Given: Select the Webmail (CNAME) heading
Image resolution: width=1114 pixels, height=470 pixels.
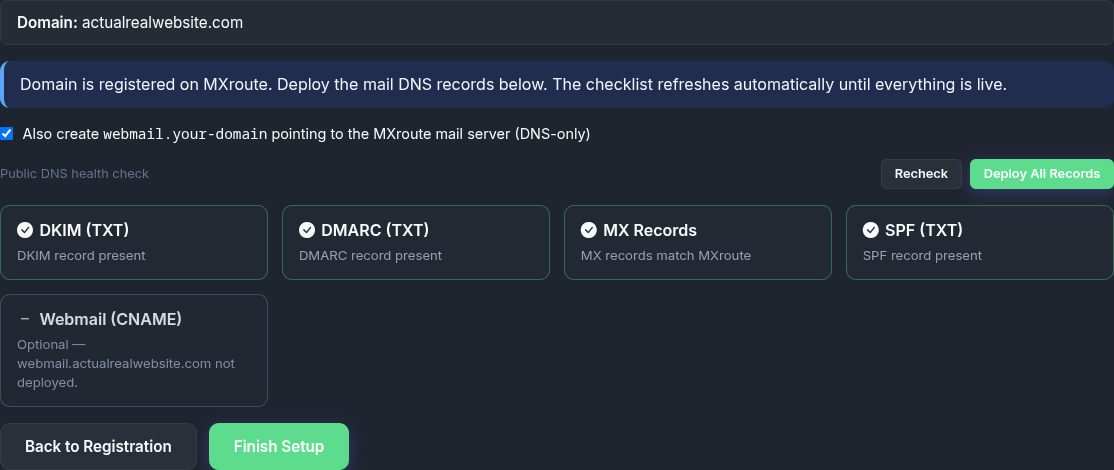Looking at the screenshot, I should tap(111, 319).
